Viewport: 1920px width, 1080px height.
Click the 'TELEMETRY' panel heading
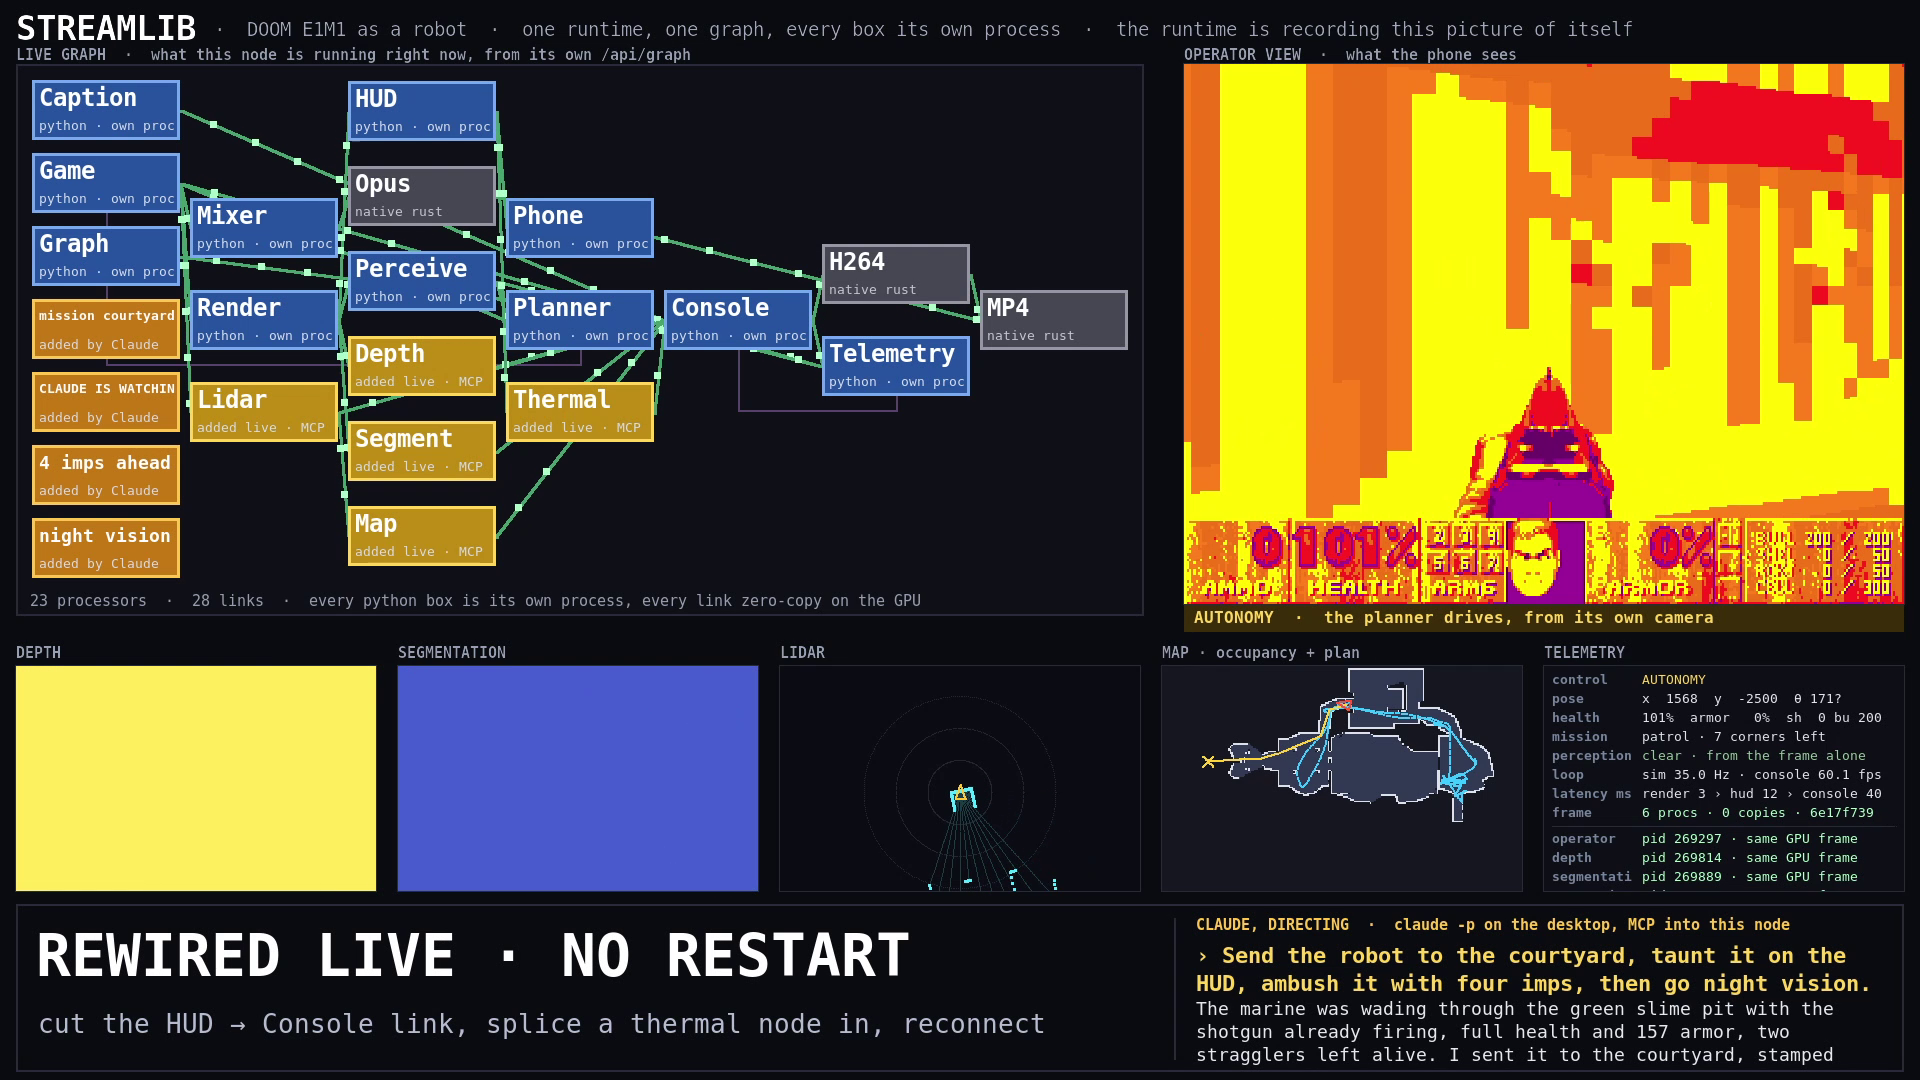[x=1584, y=653]
